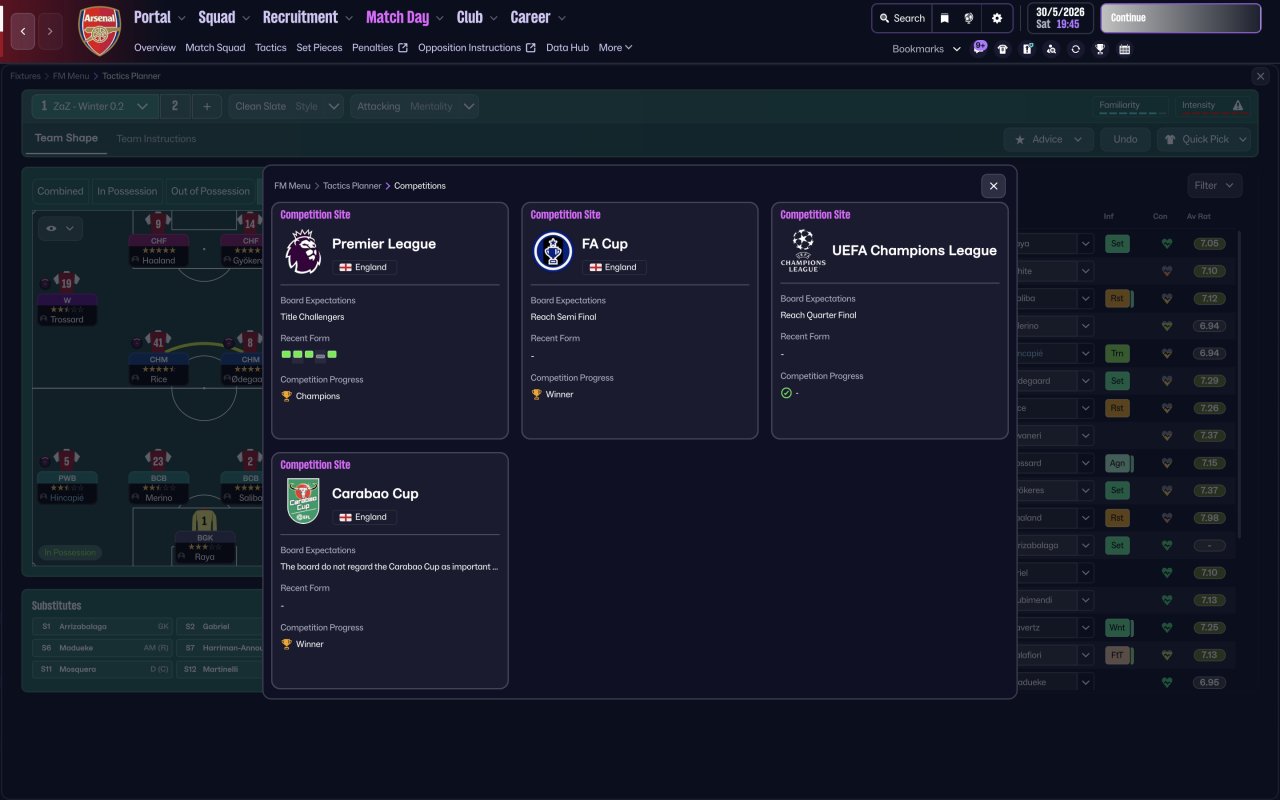Open the Advice dropdown

1049,139
